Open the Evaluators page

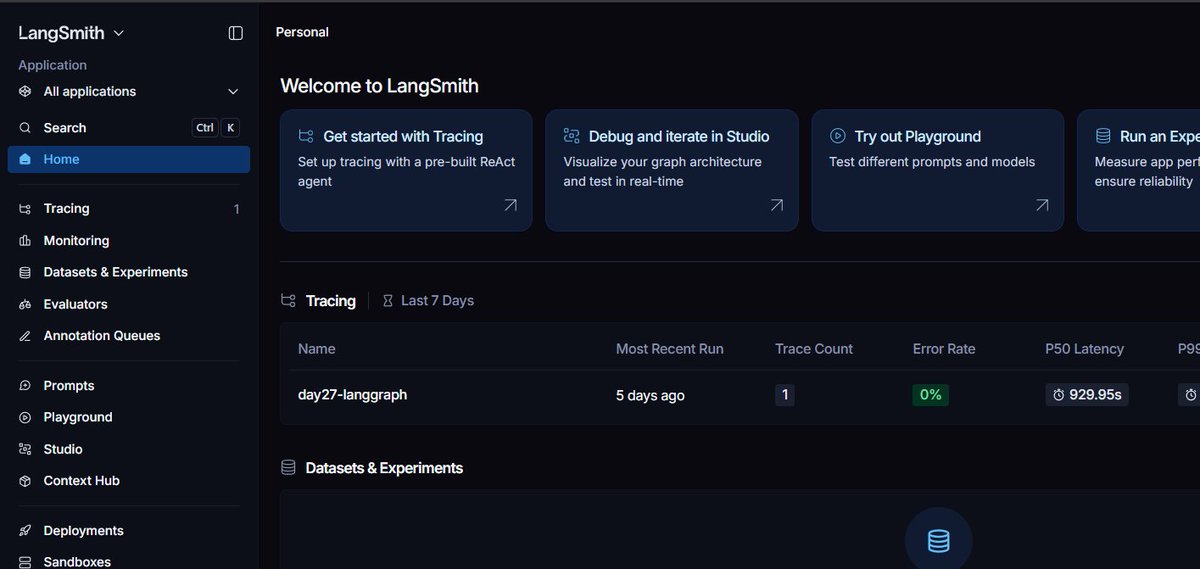[129, 304]
